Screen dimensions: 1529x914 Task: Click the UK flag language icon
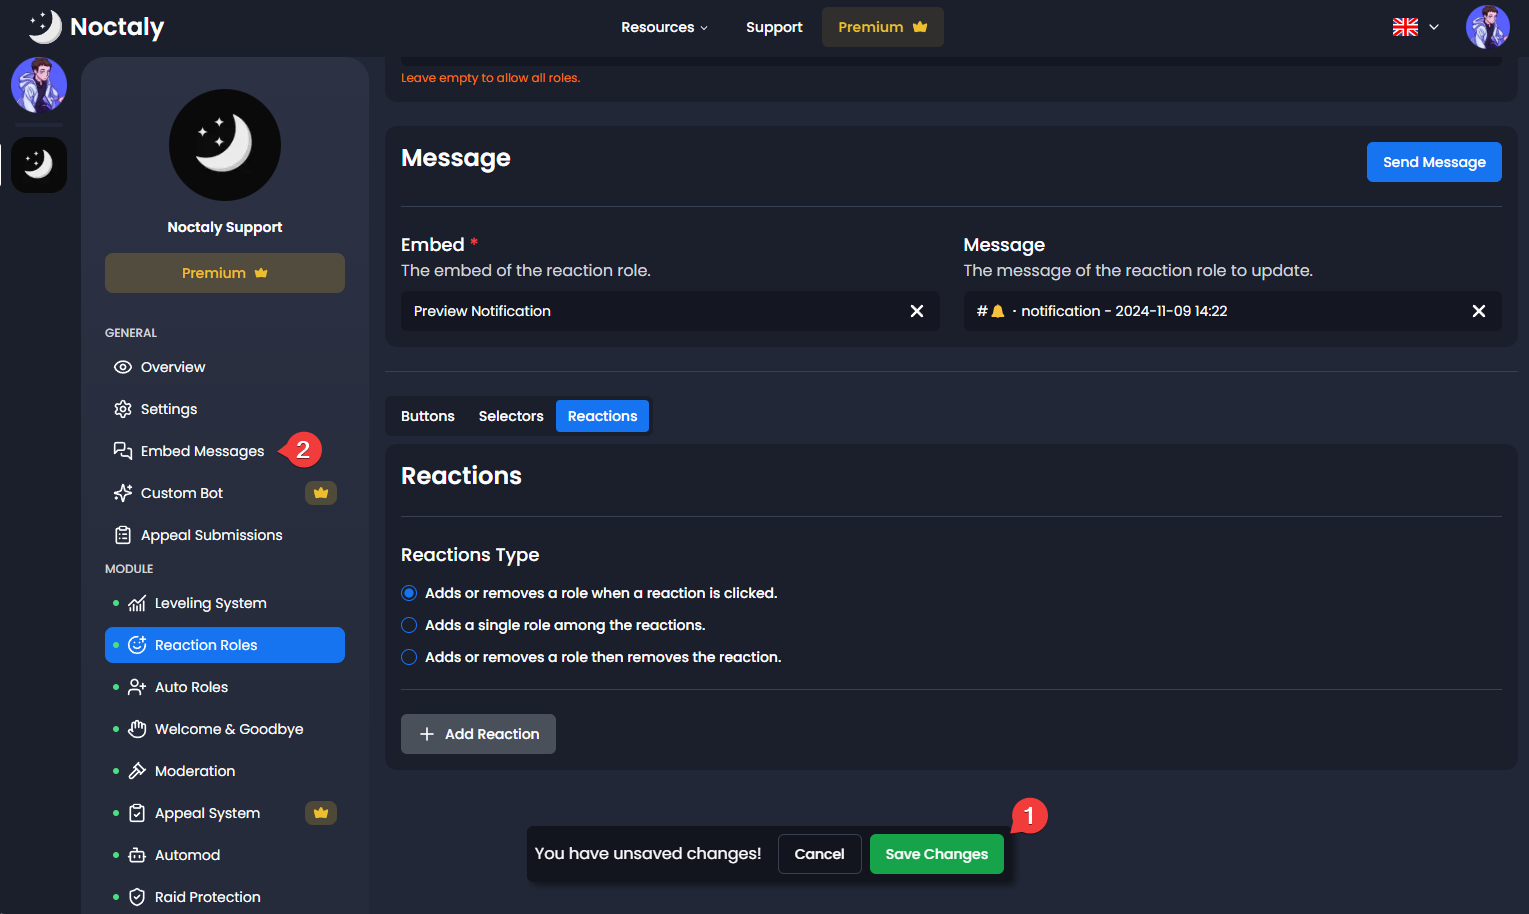(1405, 27)
